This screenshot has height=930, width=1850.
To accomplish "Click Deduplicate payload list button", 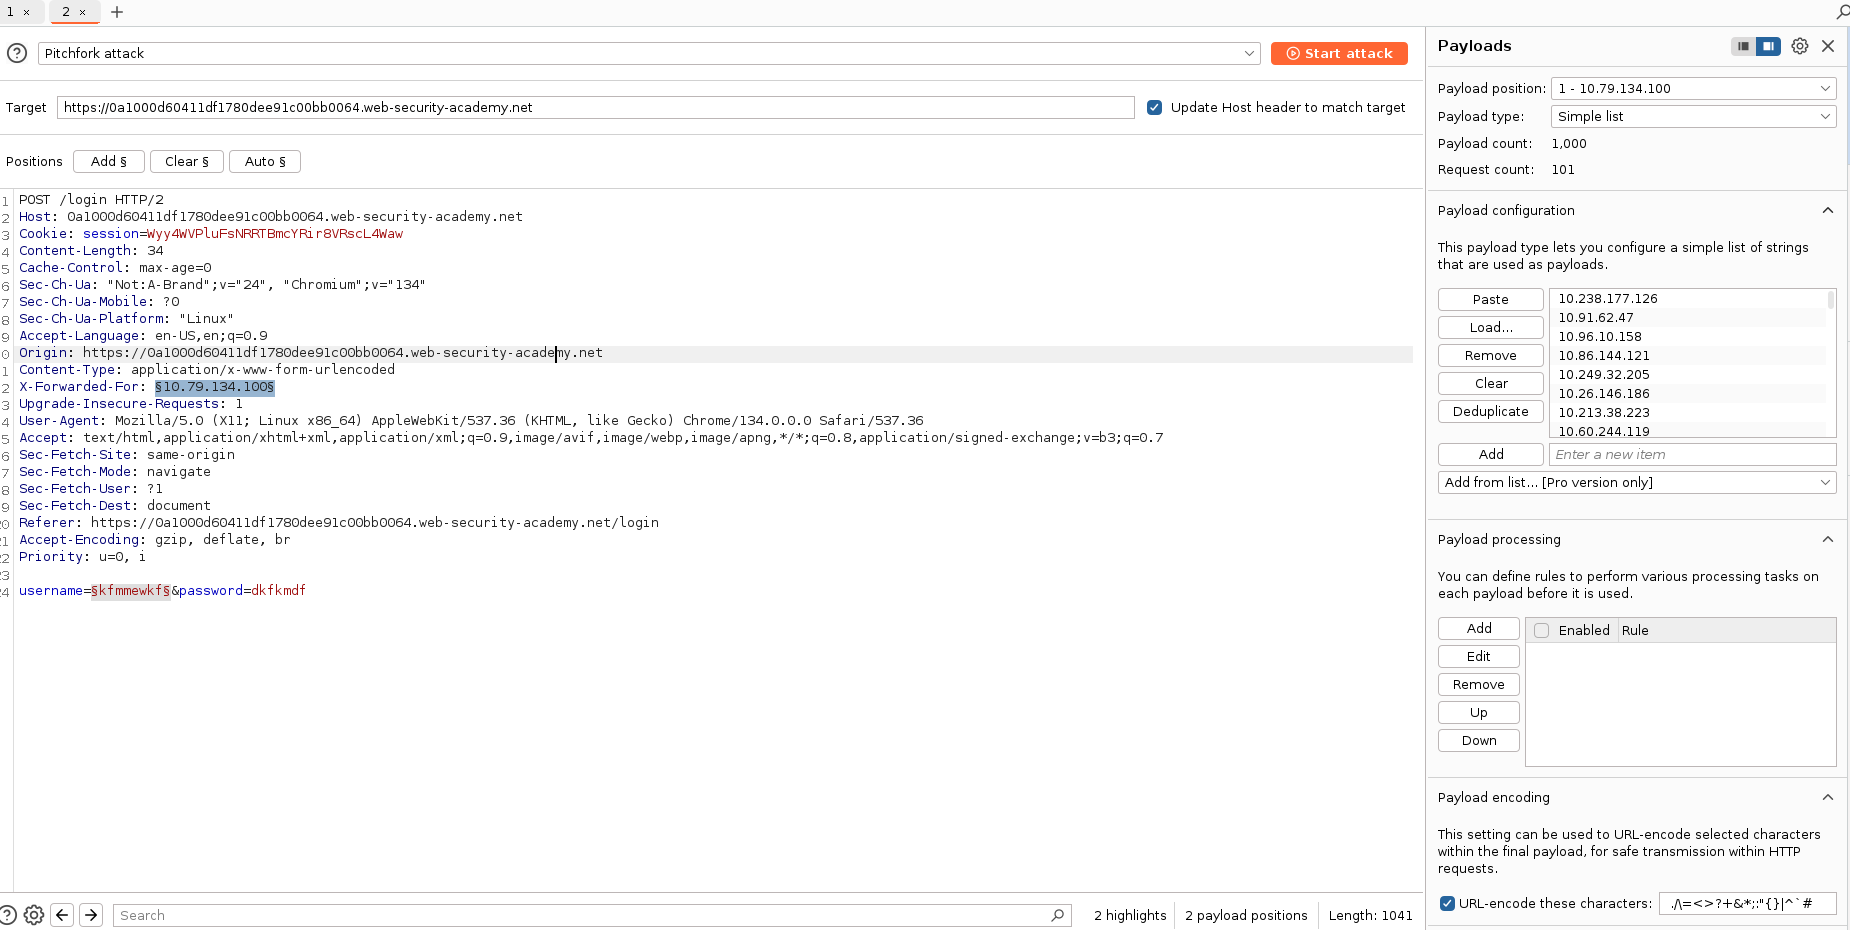I will coord(1490,412).
